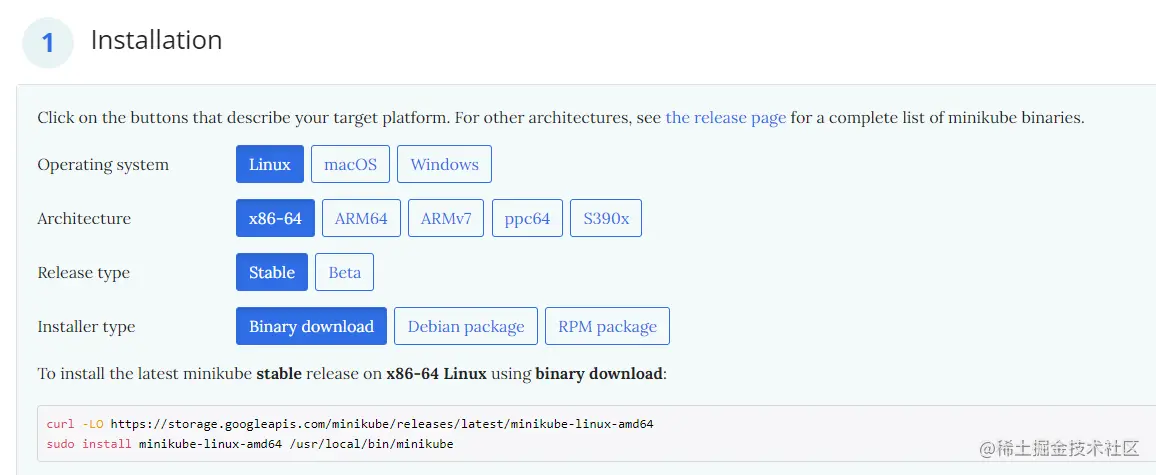This screenshot has height=475, width=1156.
Task: Select the Linux operating system button
Action: click(x=270, y=164)
